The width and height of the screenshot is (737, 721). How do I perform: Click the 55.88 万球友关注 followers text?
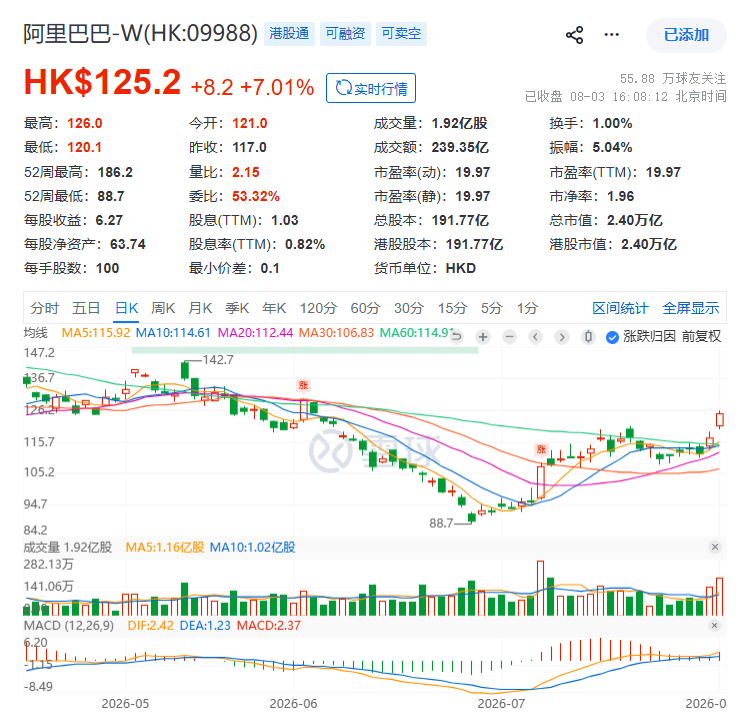click(673, 78)
